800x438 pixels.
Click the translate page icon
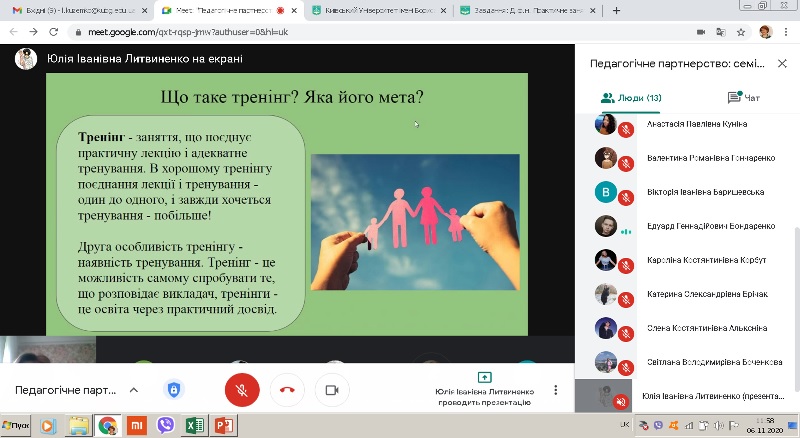coord(721,32)
